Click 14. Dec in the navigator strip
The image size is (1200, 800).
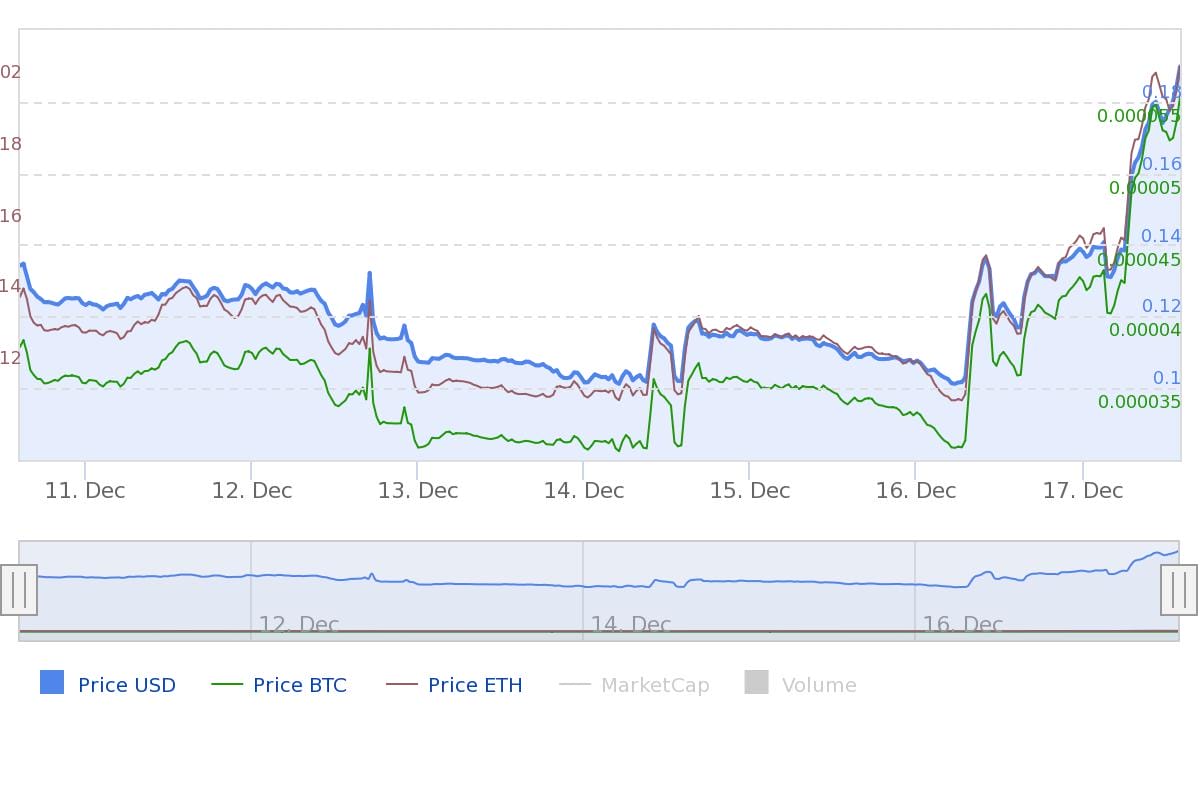click(631, 625)
